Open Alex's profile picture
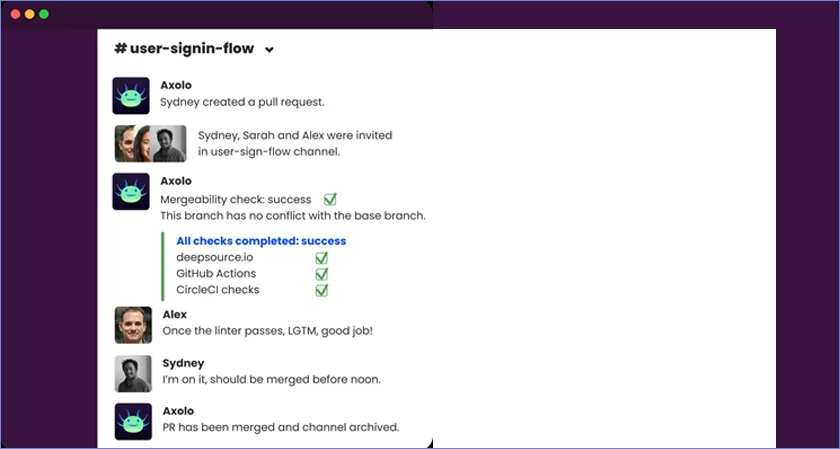 [x=133, y=325]
